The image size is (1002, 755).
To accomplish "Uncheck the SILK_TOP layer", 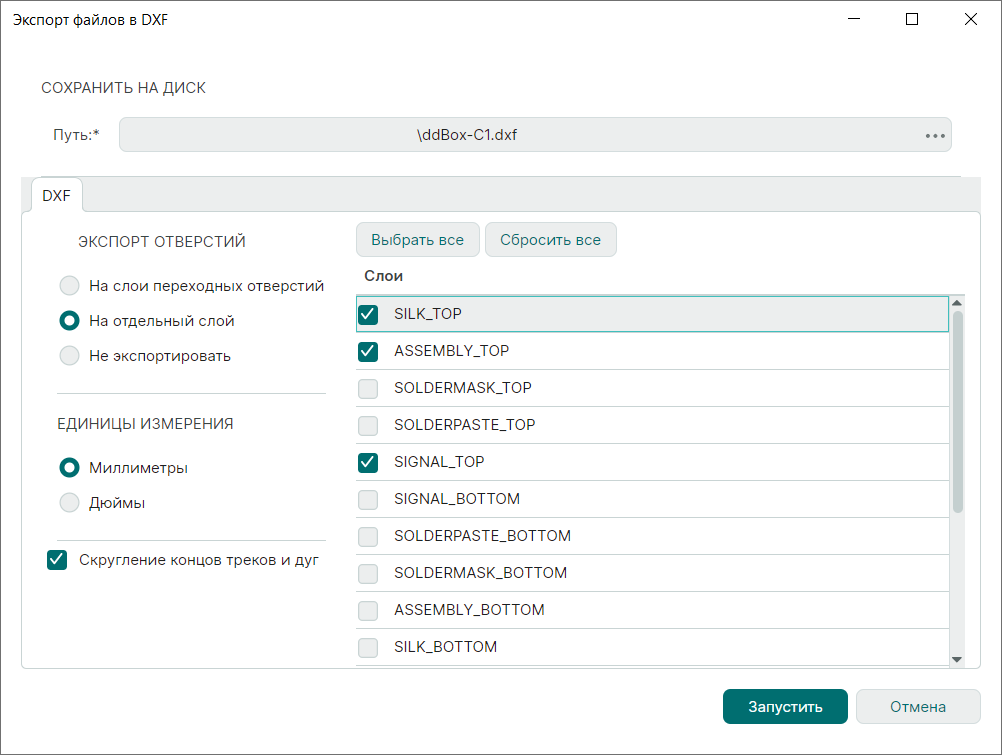I will 368,314.
